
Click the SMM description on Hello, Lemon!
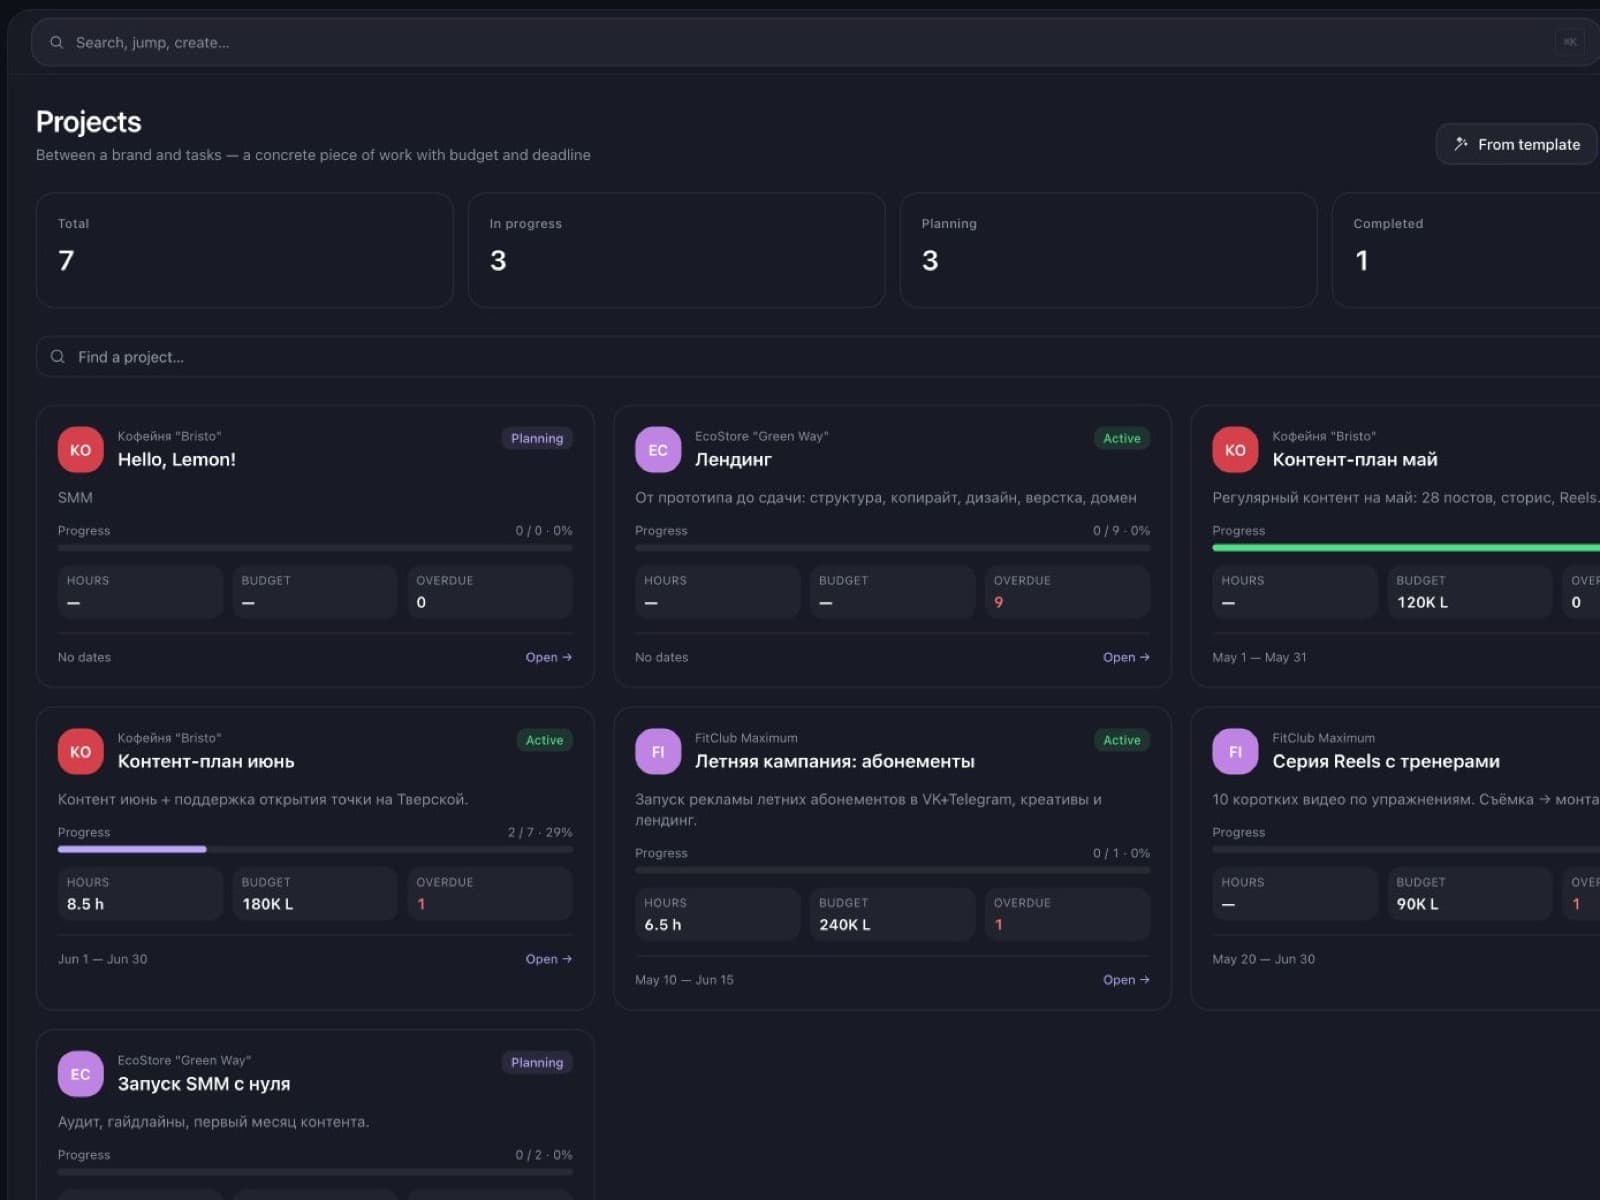pos(75,497)
